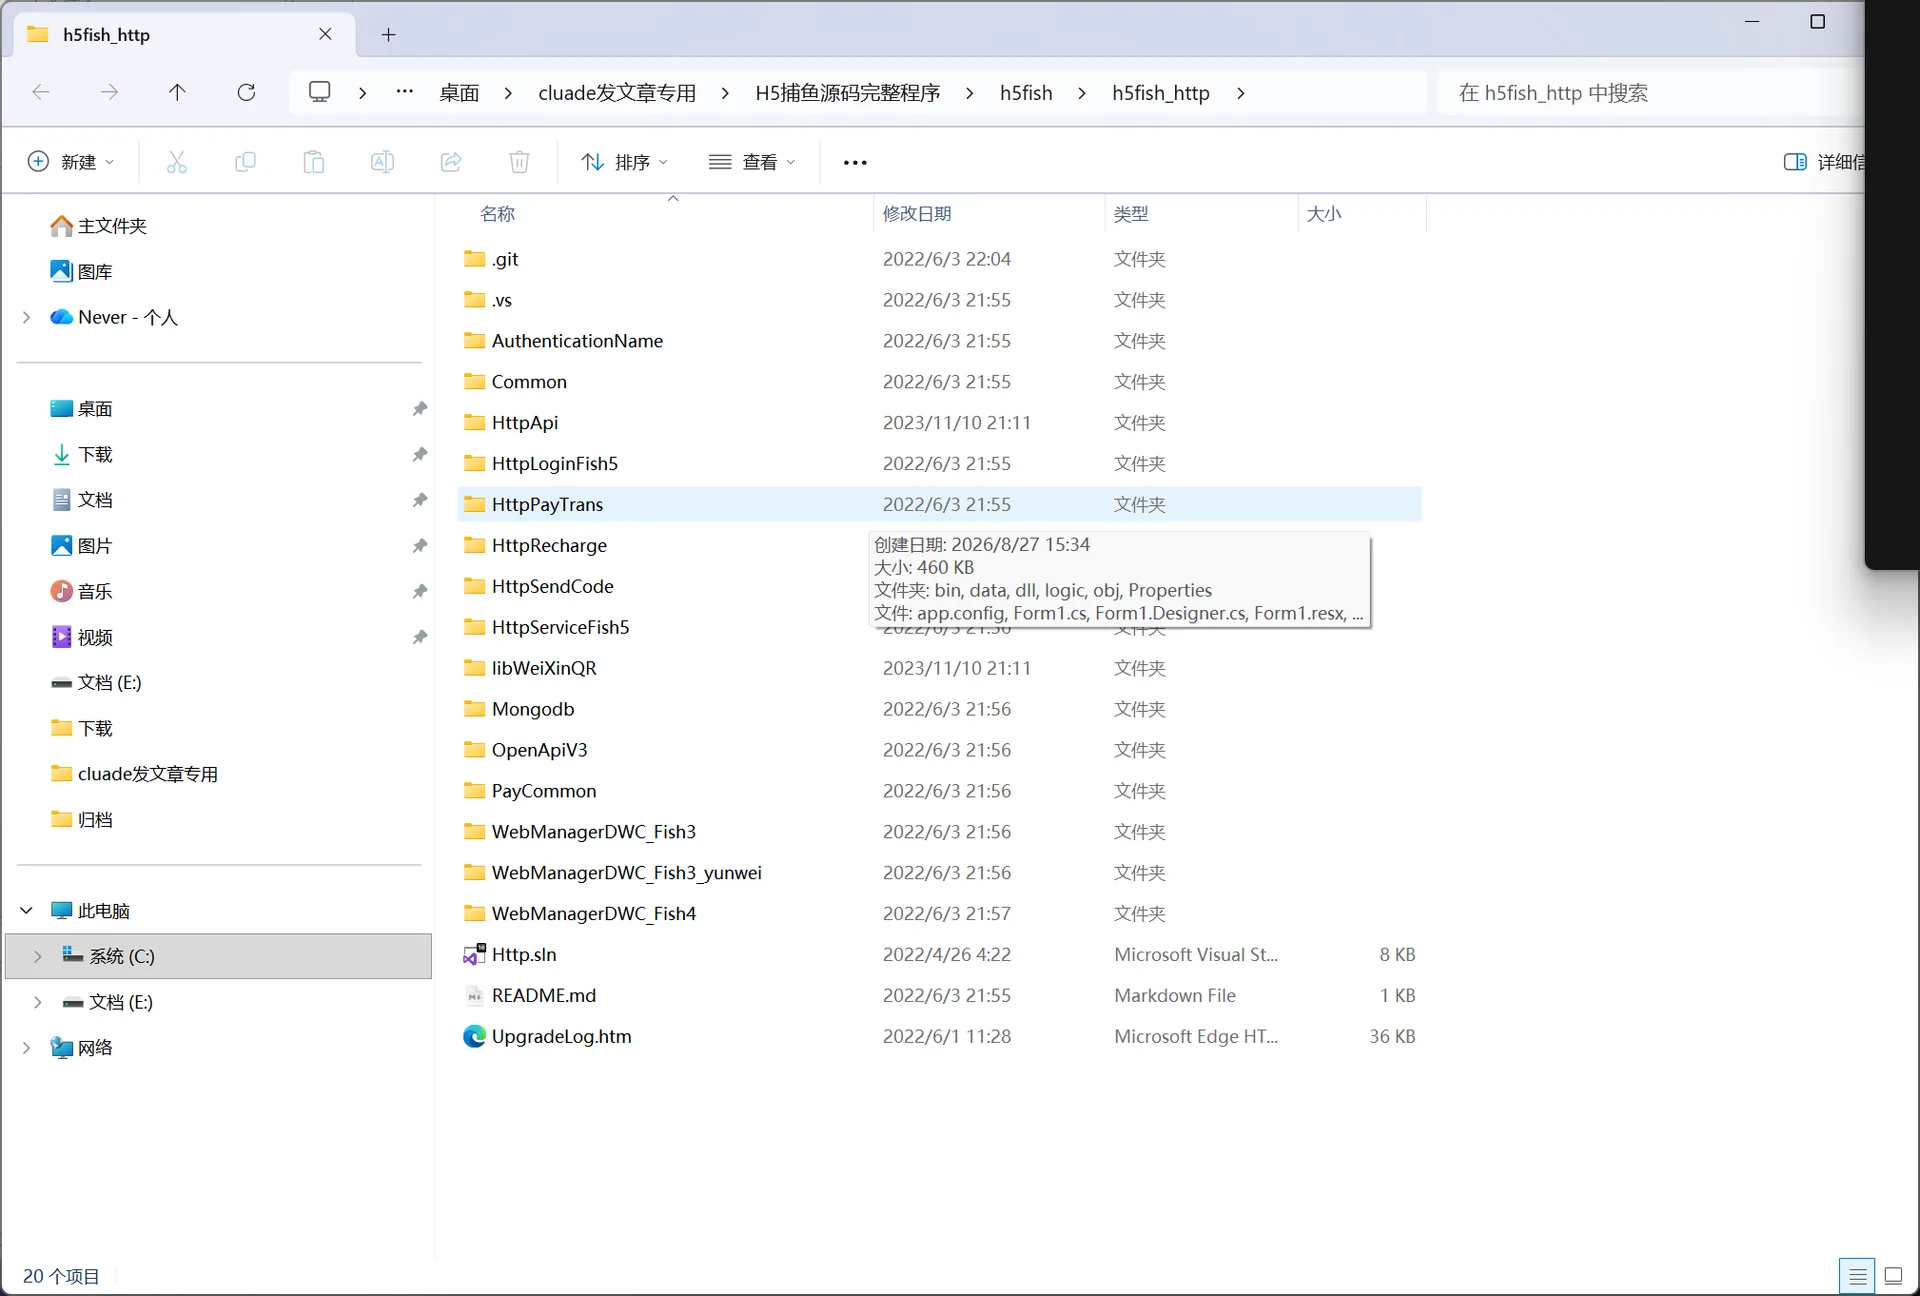Image resolution: width=1920 pixels, height=1296 pixels.
Task: Click the H5捕鱼源码完整程序 breadcrumb
Action: [x=847, y=93]
